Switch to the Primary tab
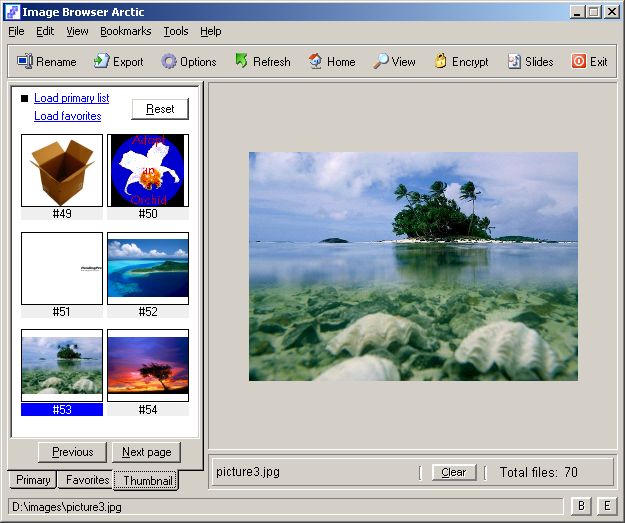Viewport: 625px width, 523px height. [x=33, y=480]
